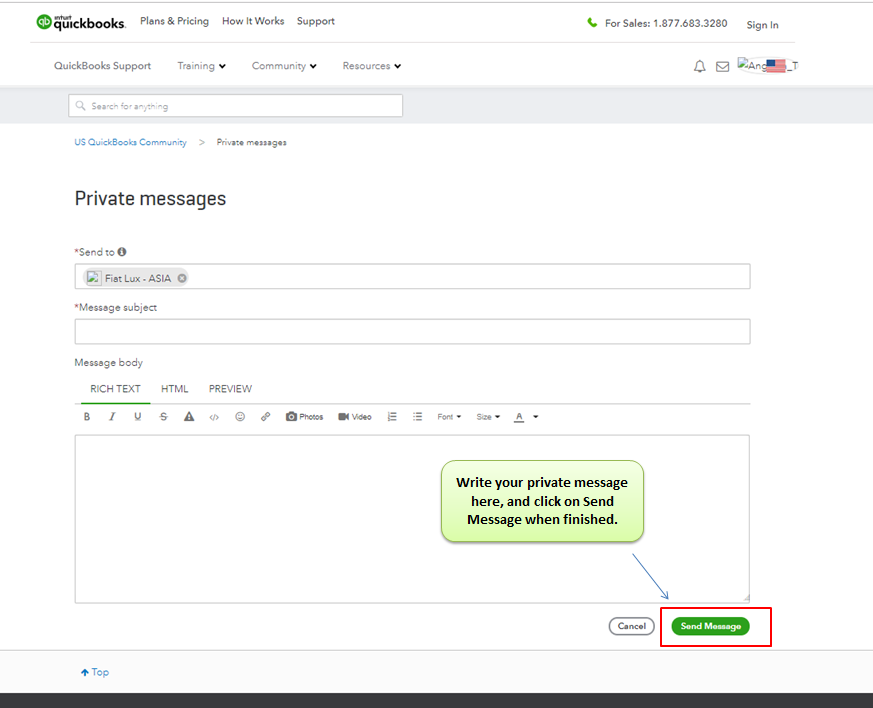Apply numbered list formatting
The width and height of the screenshot is (873, 708).
click(x=392, y=417)
